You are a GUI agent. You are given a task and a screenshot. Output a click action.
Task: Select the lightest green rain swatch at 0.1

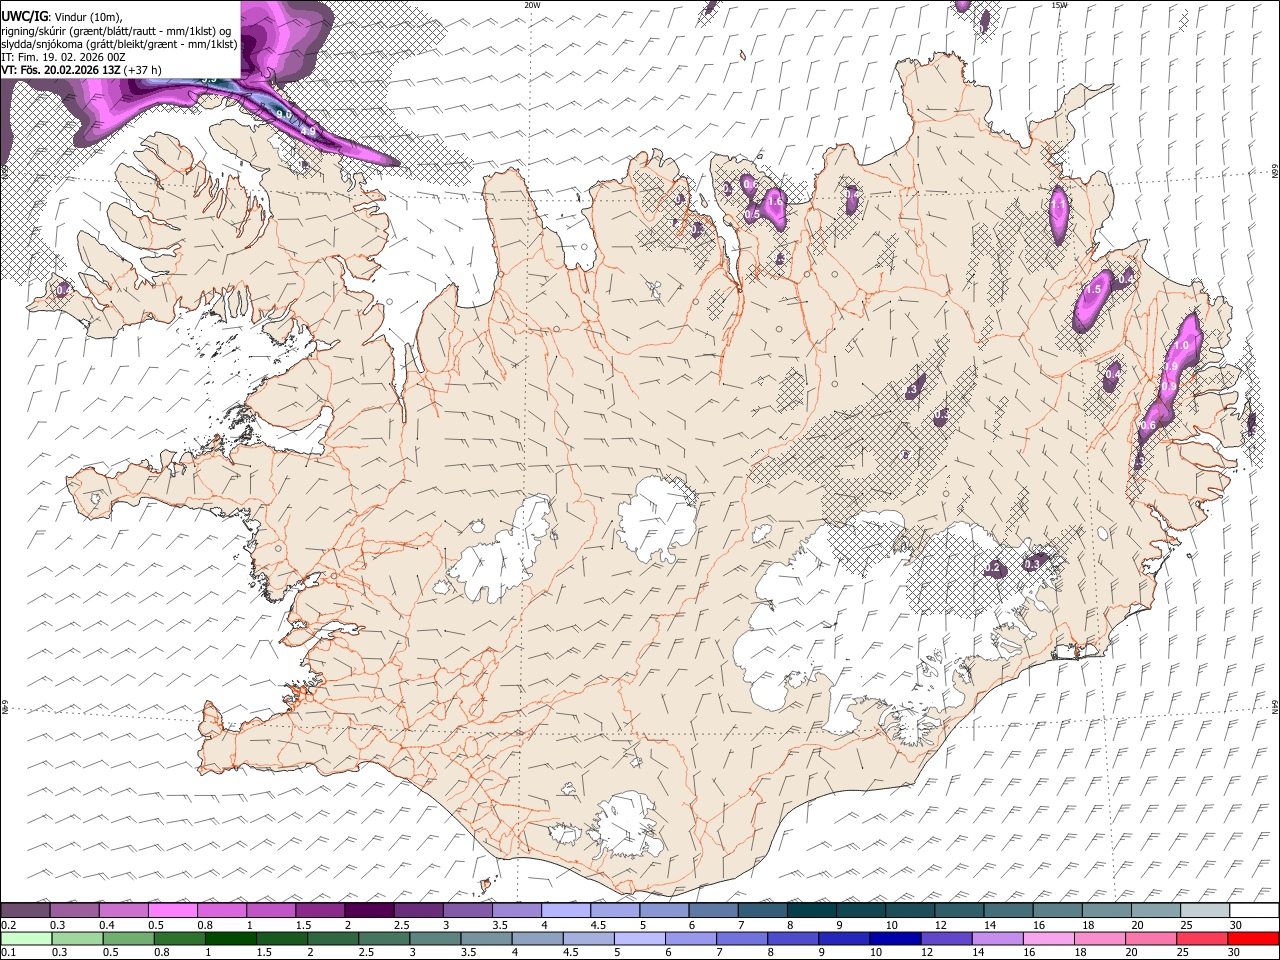pos(26,938)
